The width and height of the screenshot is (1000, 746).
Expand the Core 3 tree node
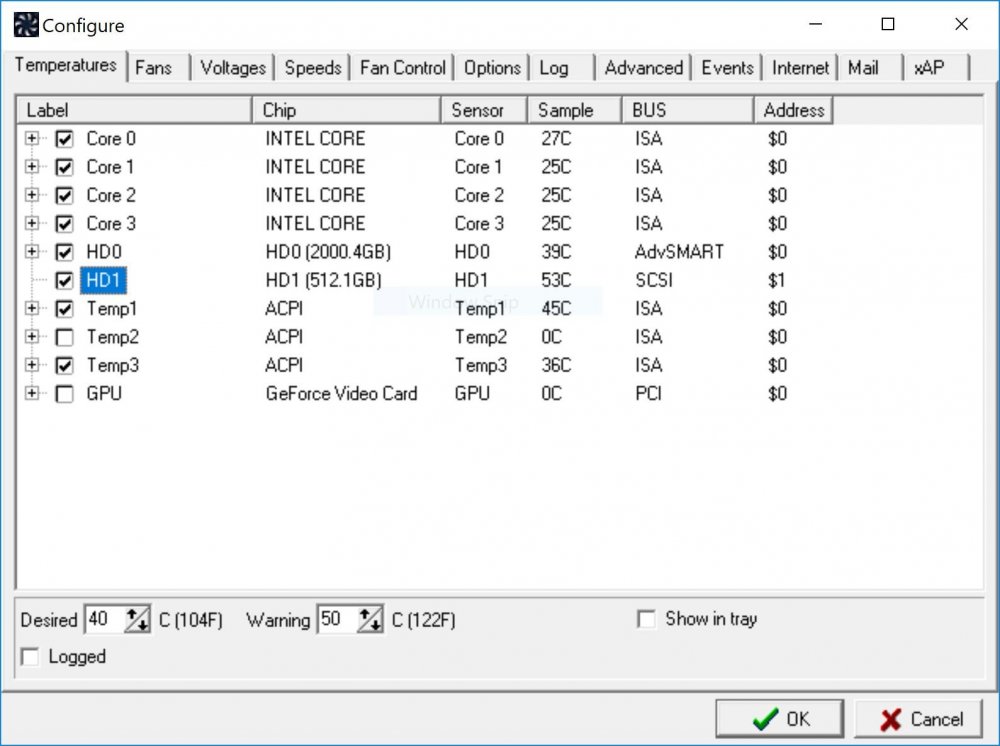coord(31,223)
